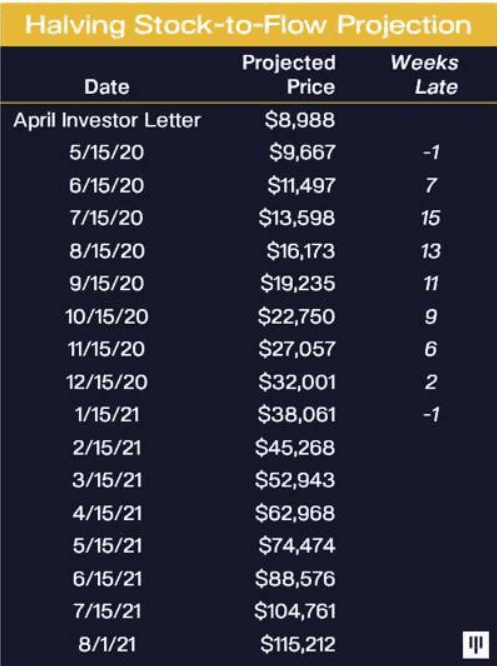Select the 5/15/20 date cell
The image size is (497, 666).
(x=107, y=152)
